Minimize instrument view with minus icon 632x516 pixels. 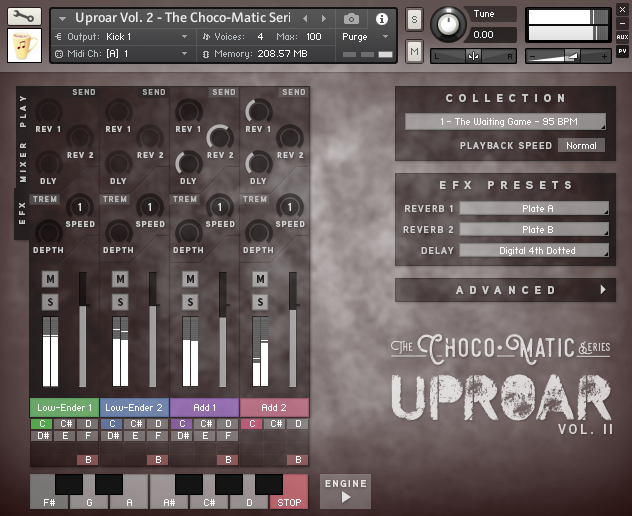pos(622,23)
